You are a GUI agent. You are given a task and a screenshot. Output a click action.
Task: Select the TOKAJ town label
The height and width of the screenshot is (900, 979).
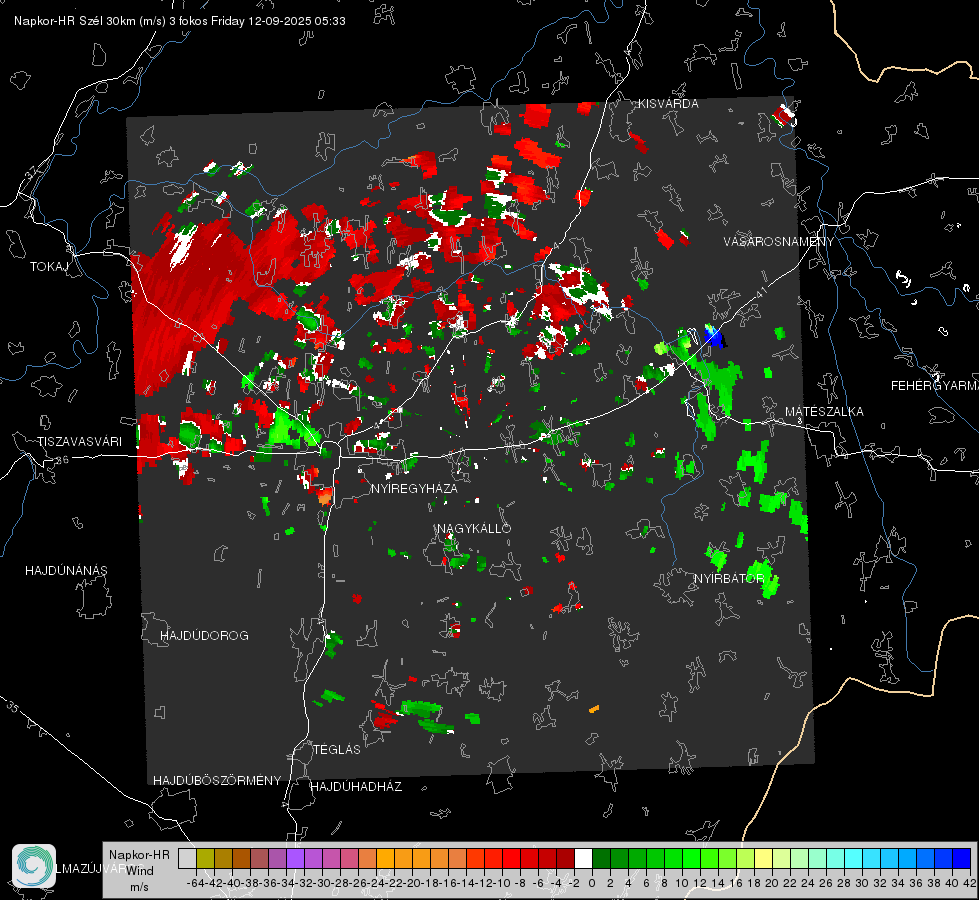click(x=49, y=267)
